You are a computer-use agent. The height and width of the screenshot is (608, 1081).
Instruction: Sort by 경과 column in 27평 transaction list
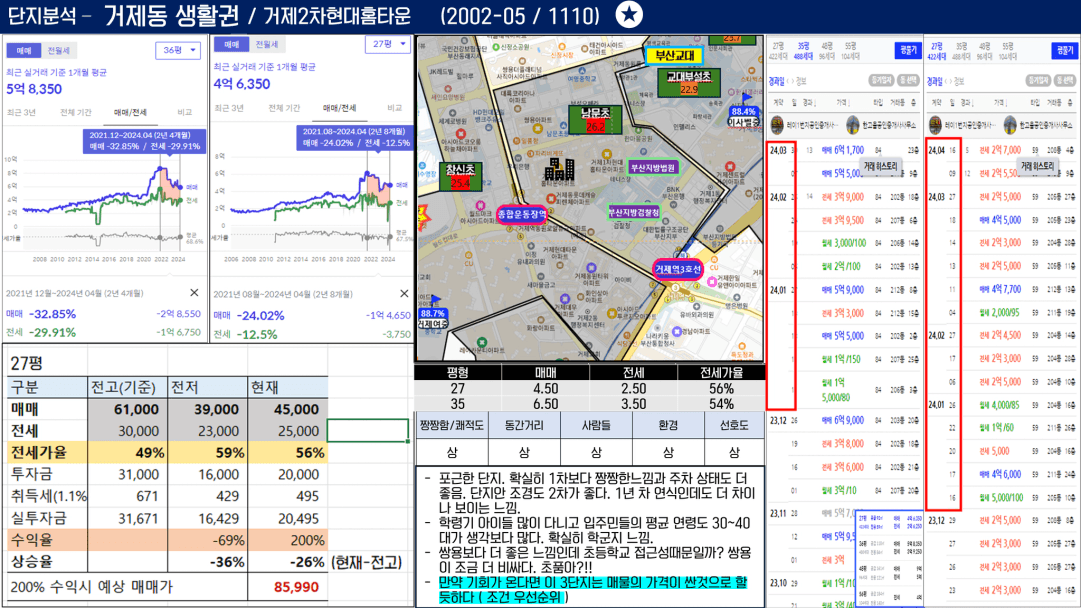click(x=966, y=103)
